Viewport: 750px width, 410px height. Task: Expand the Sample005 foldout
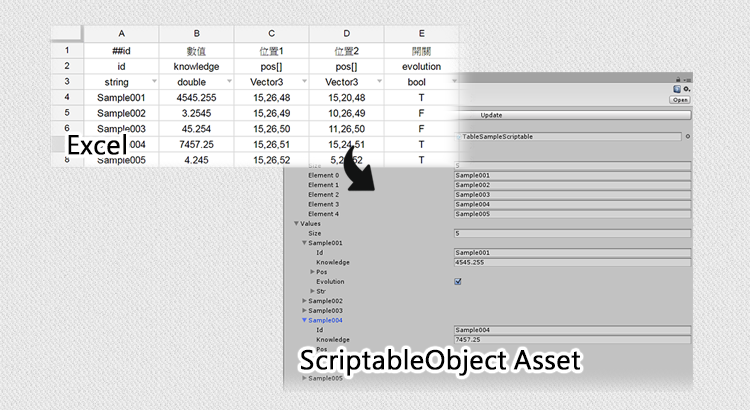(x=304, y=378)
